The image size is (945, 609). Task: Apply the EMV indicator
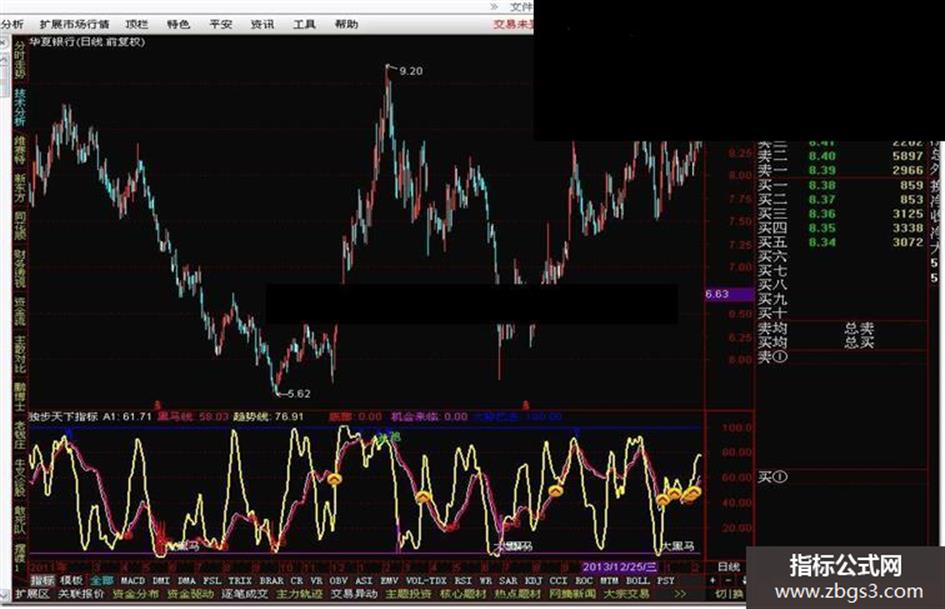point(389,581)
